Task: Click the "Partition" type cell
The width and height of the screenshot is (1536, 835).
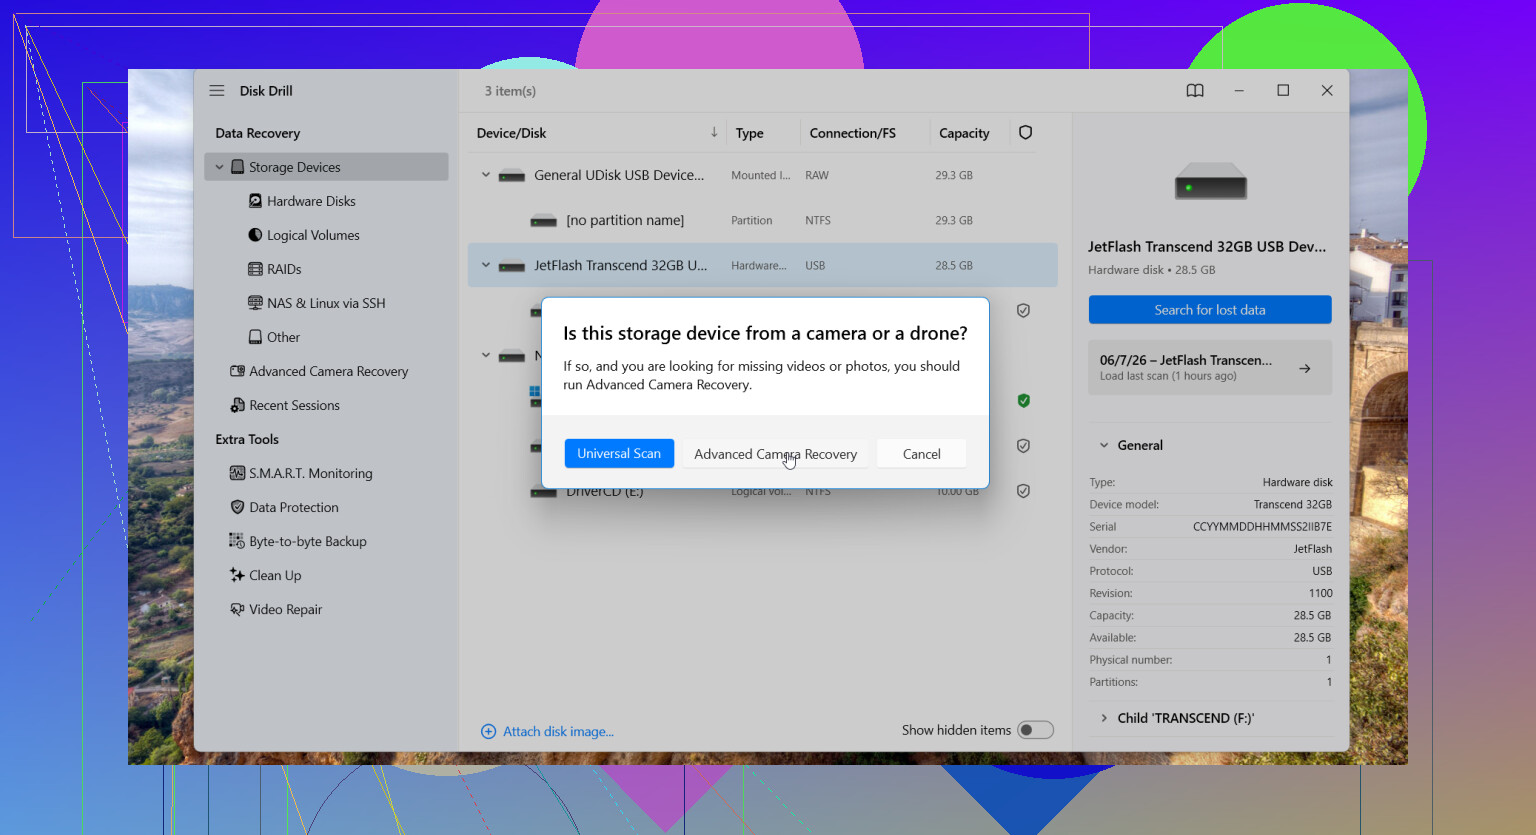Action: [752, 220]
